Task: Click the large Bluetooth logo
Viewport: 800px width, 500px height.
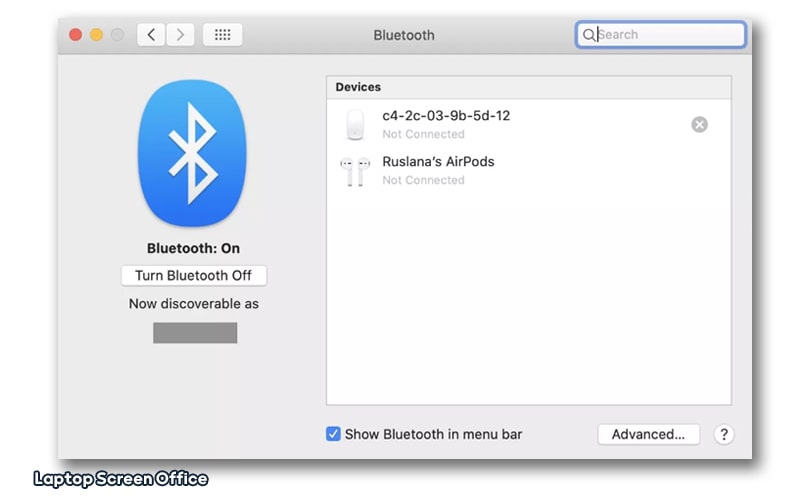Action: point(192,153)
